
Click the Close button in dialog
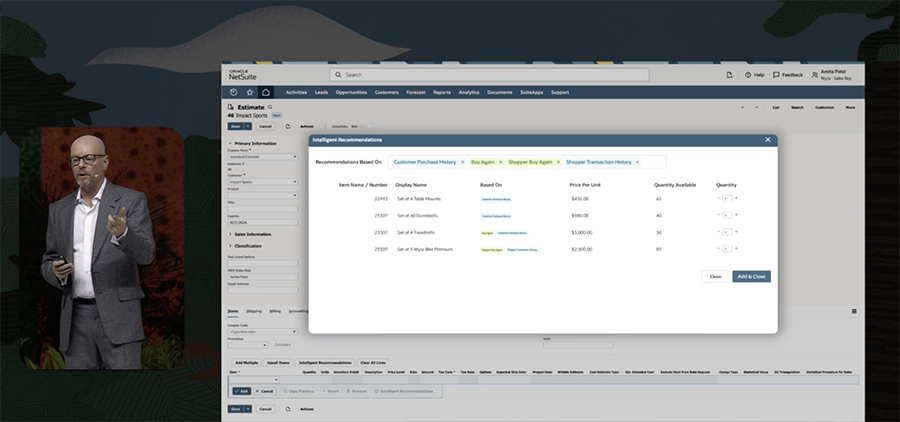tap(715, 276)
